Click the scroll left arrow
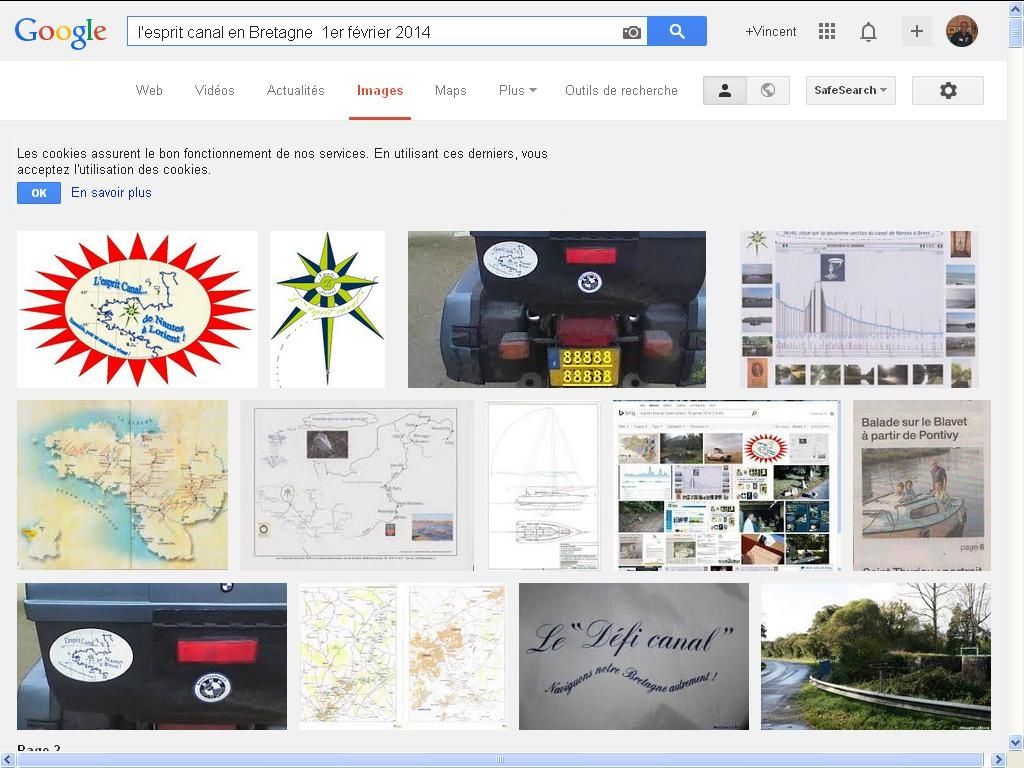The height and width of the screenshot is (768, 1024). pyautogui.click(x=7, y=760)
